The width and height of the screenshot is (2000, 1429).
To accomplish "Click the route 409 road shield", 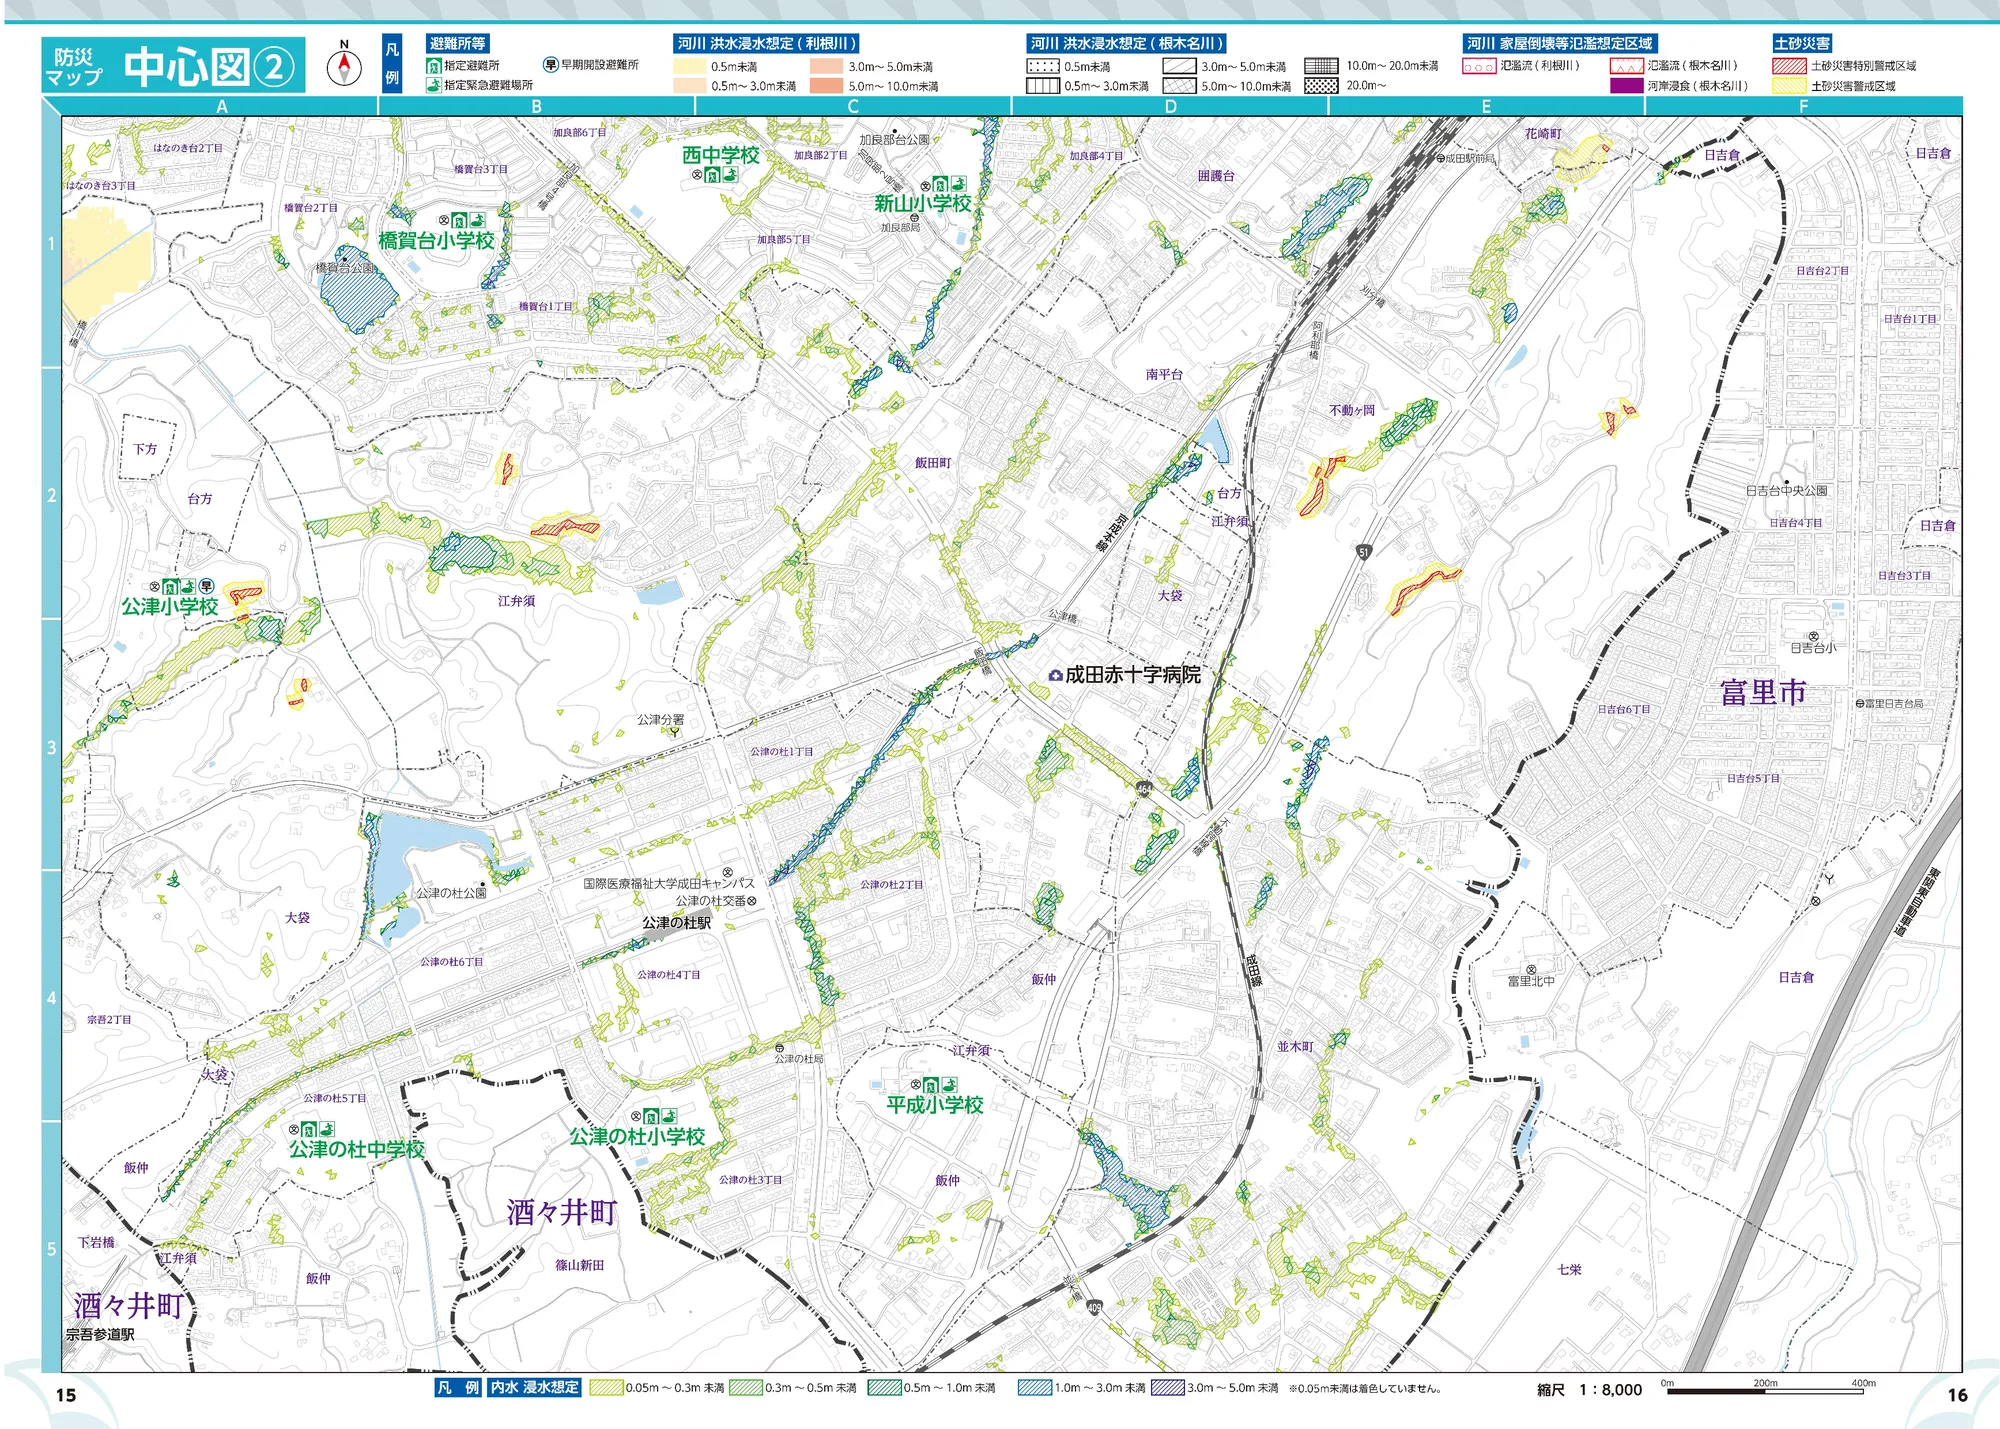I will pos(1094,1307).
